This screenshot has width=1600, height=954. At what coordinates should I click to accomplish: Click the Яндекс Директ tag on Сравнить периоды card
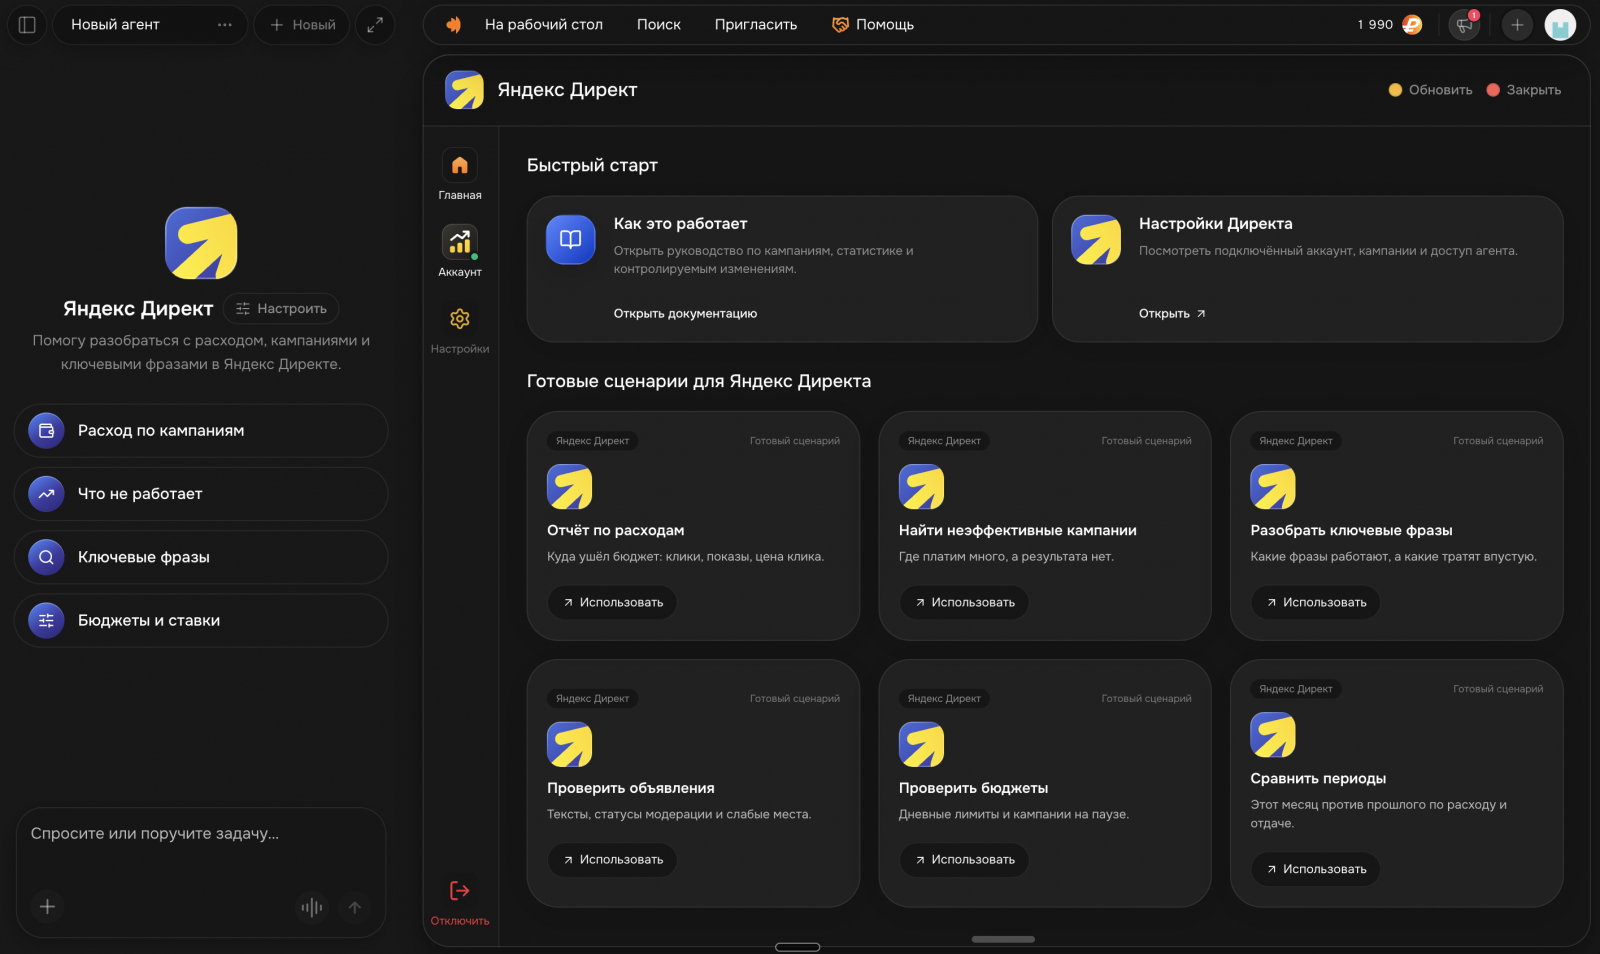(x=1296, y=689)
